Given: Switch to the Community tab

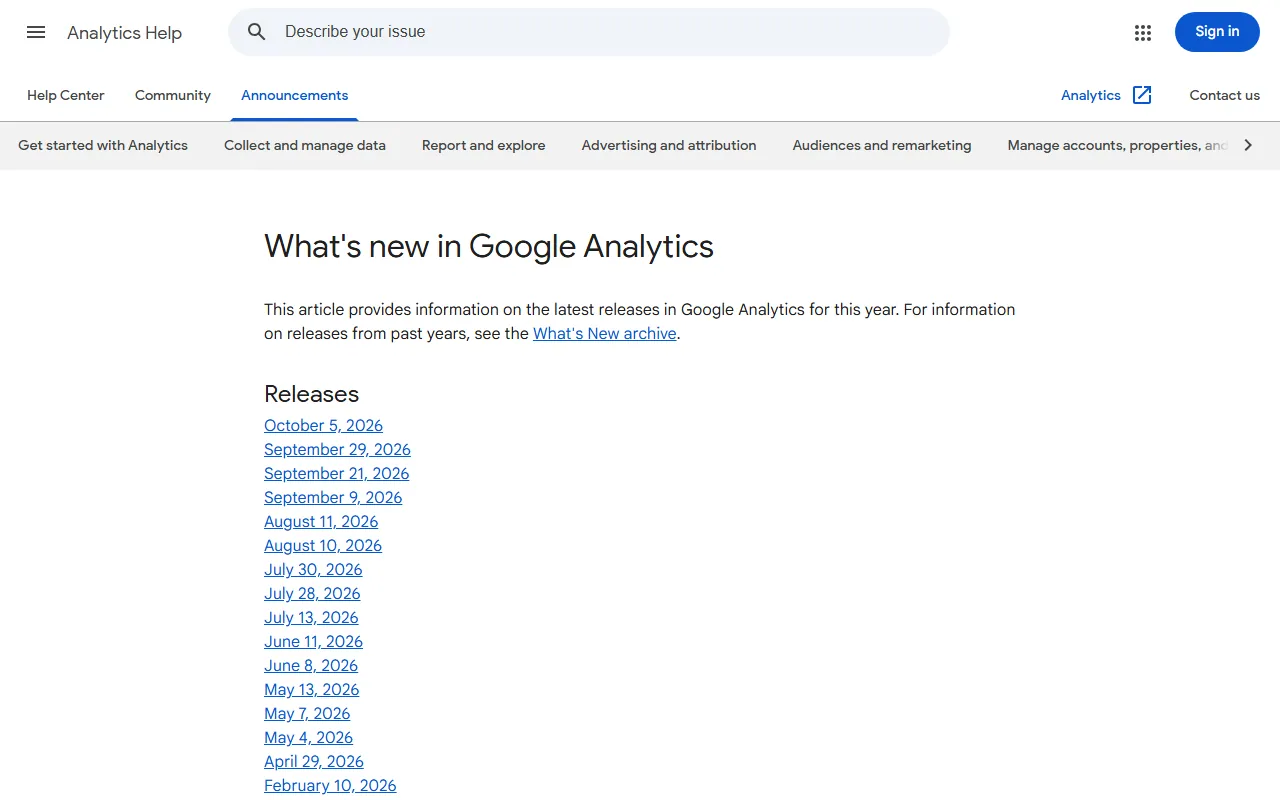Looking at the screenshot, I should tap(173, 95).
